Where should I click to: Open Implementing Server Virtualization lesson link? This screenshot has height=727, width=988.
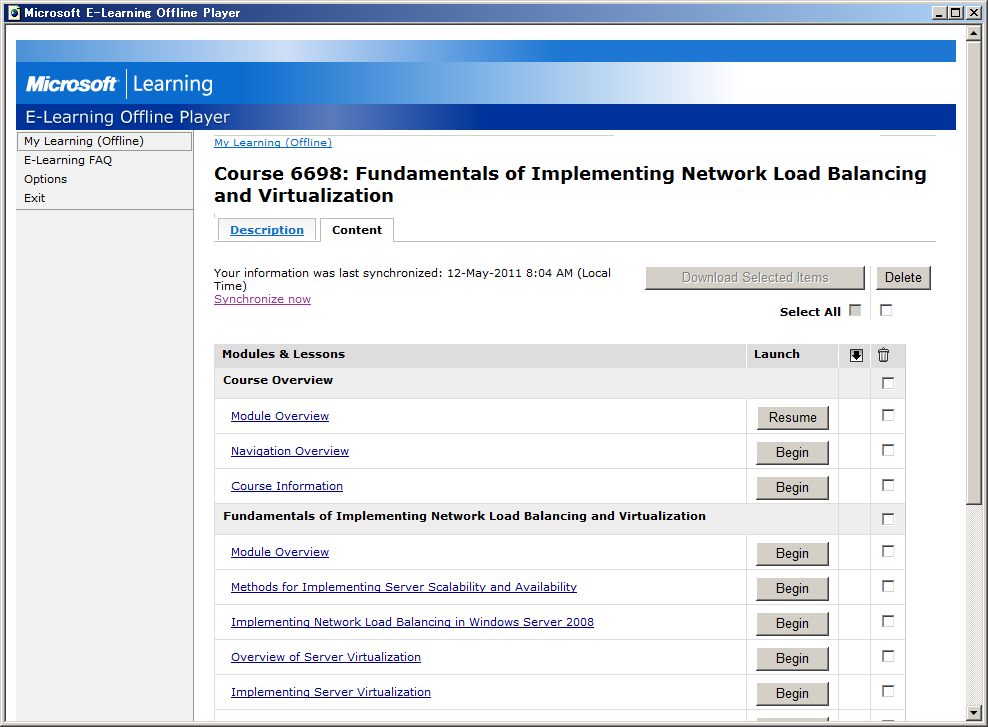tap(331, 692)
